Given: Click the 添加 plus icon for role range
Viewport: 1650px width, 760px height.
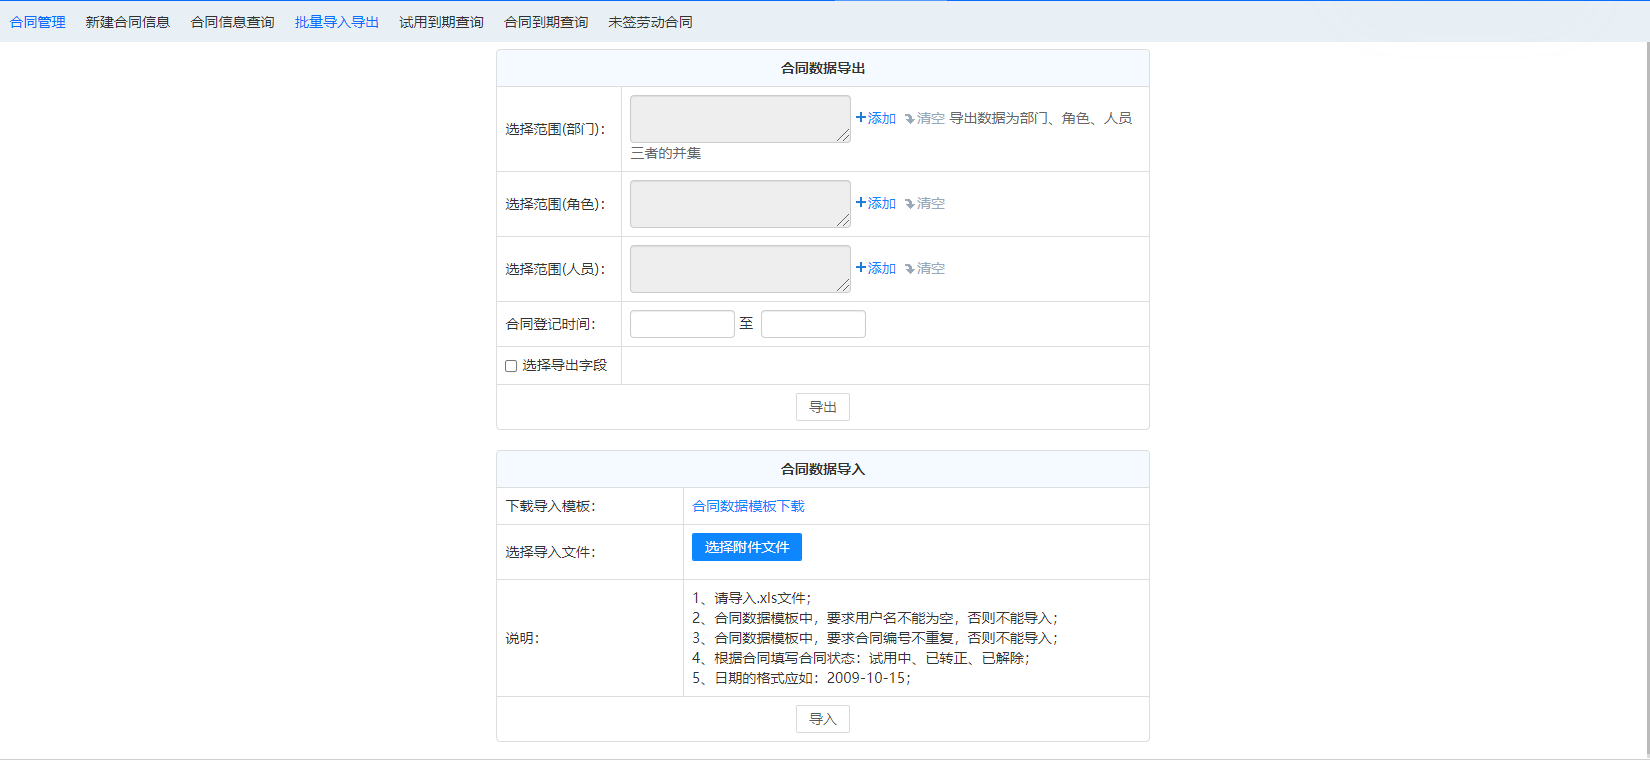Looking at the screenshot, I should click(x=861, y=203).
